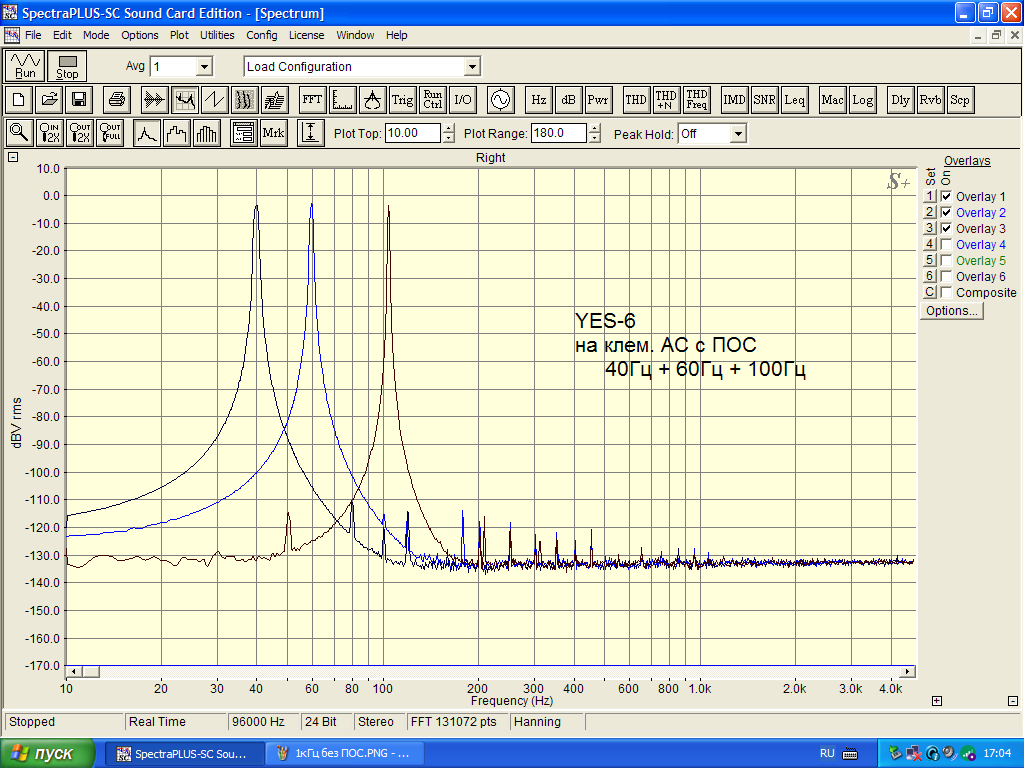
Task: Click the Plot Range value field
Action: coord(559,133)
